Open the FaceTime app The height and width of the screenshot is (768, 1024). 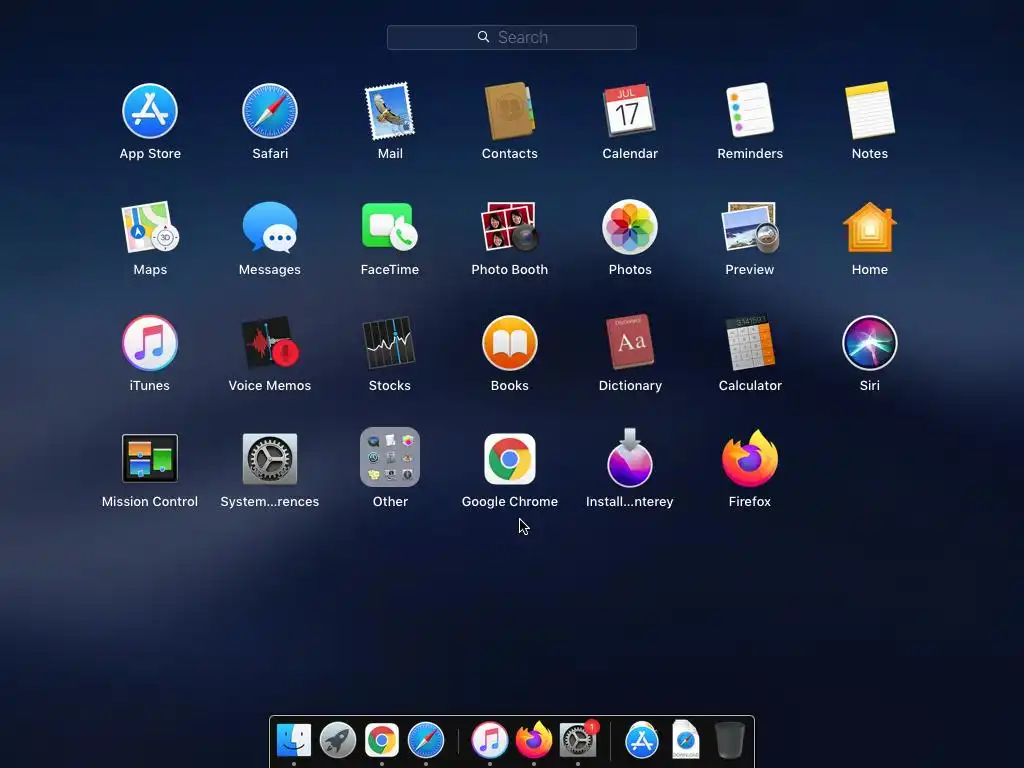pyautogui.click(x=390, y=227)
